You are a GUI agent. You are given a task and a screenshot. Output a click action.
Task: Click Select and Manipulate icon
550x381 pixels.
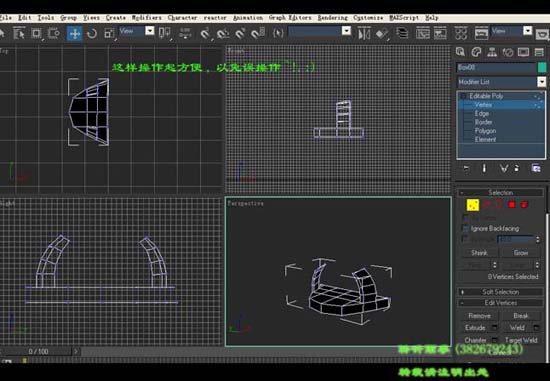[185, 33]
